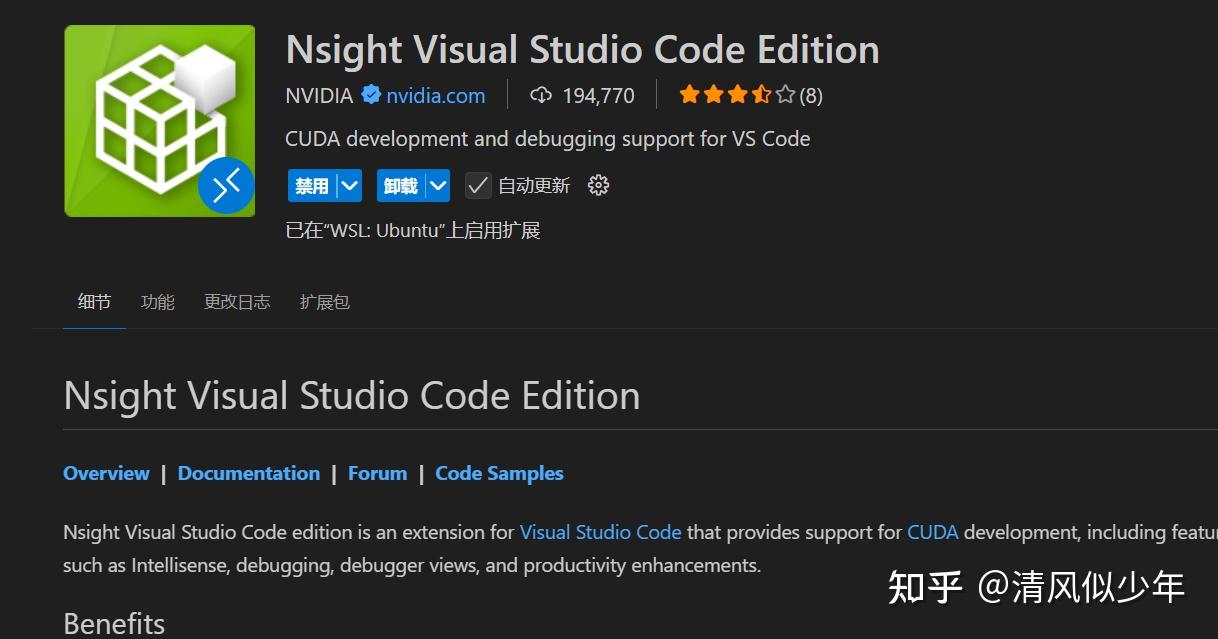Open the extension settings gear
Screen dimensions: 1218x639
click(598, 185)
